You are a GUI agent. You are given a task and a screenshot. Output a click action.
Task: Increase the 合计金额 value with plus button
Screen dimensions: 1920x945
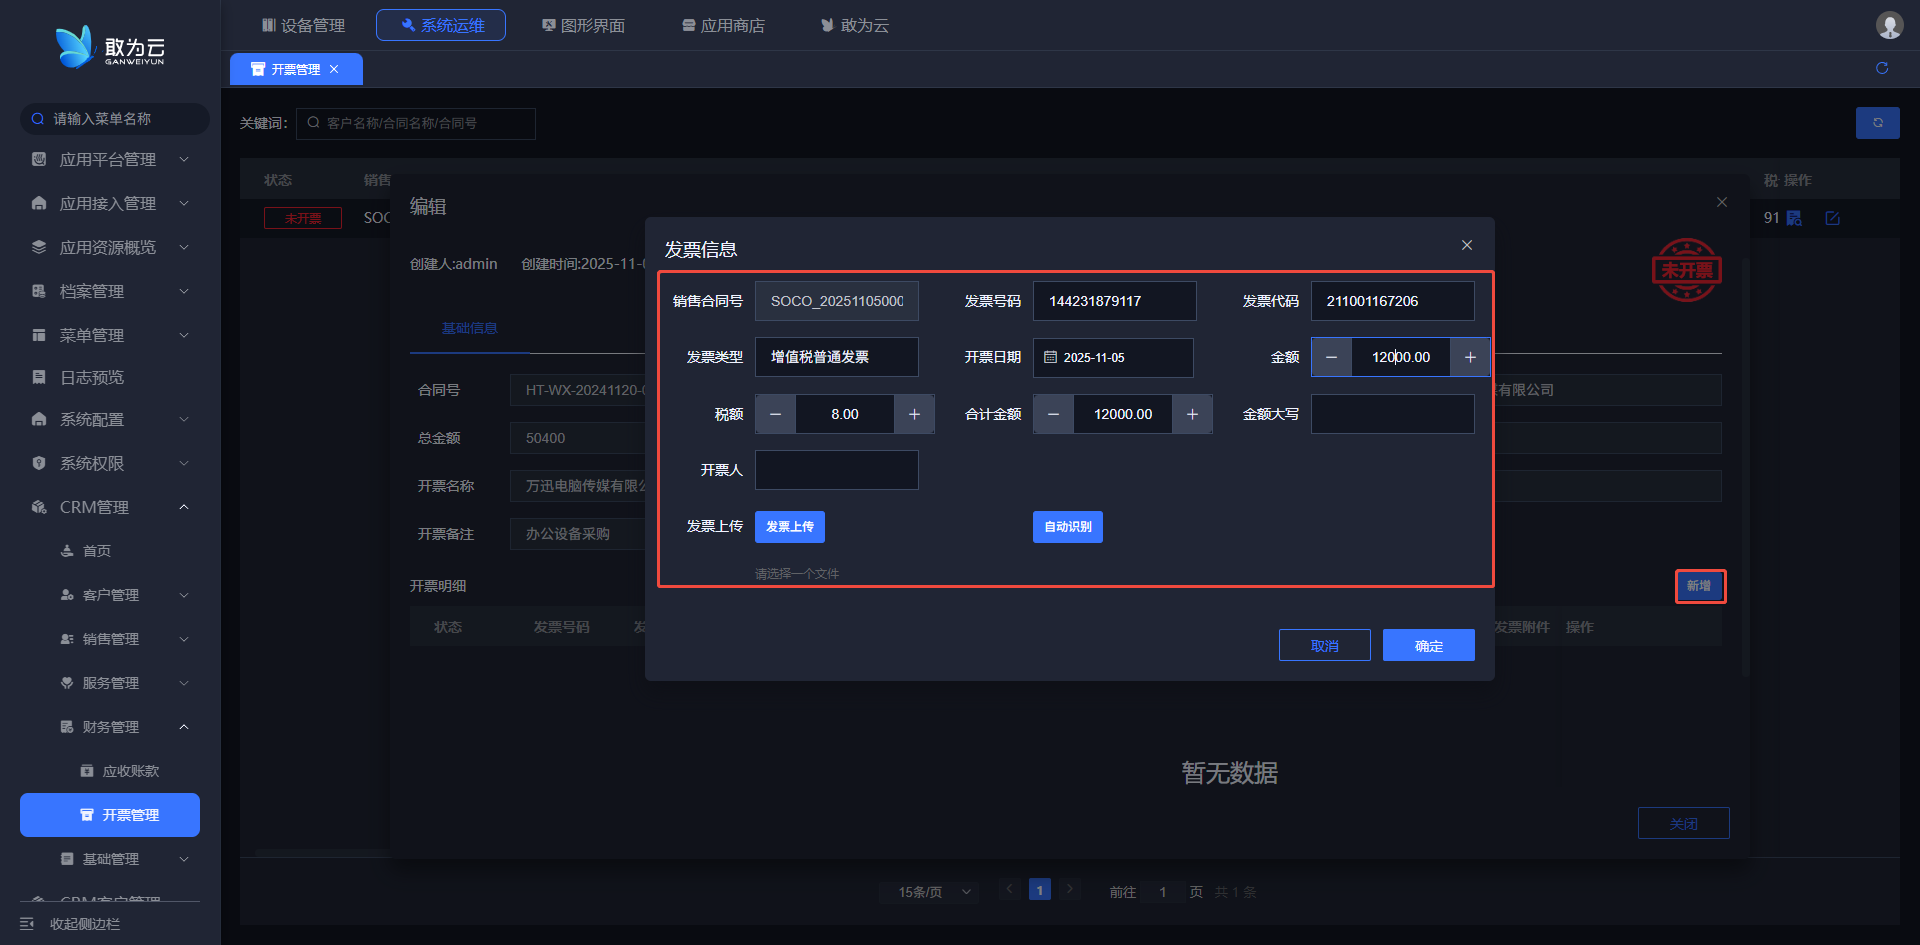tap(1192, 414)
